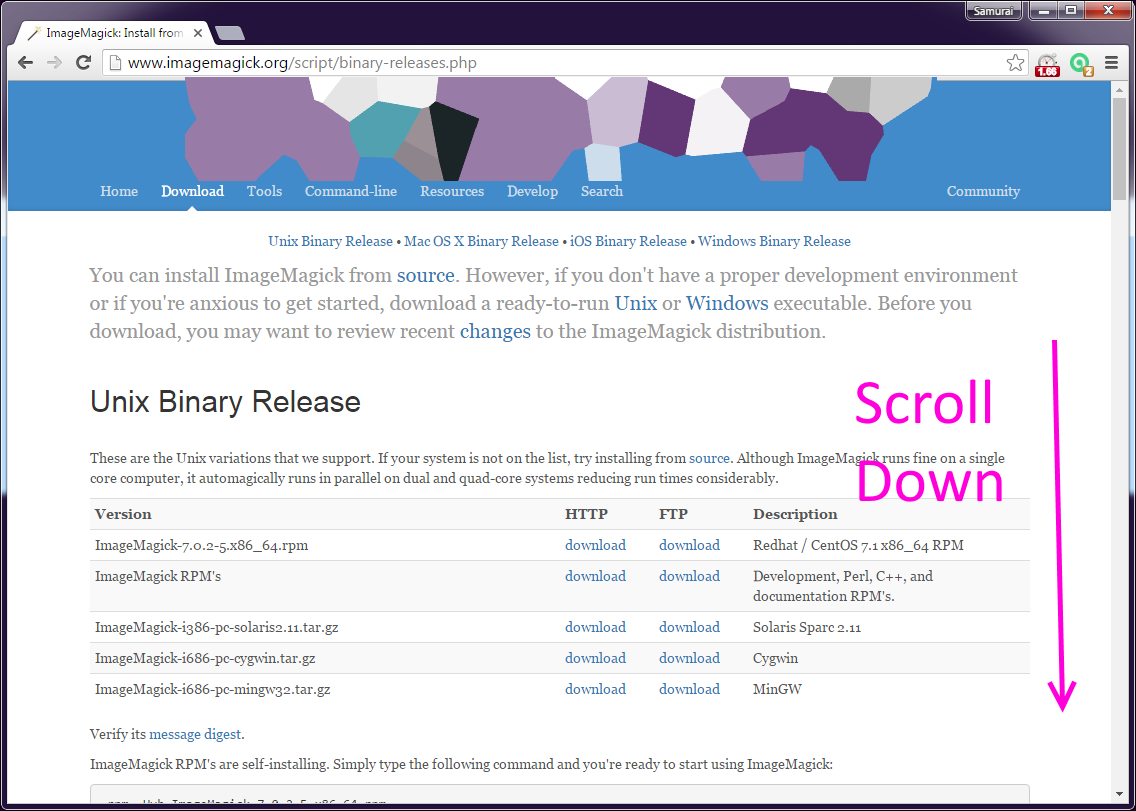Jump to Mac OS X Binary Release
1136x811 pixels.
(x=481, y=241)
